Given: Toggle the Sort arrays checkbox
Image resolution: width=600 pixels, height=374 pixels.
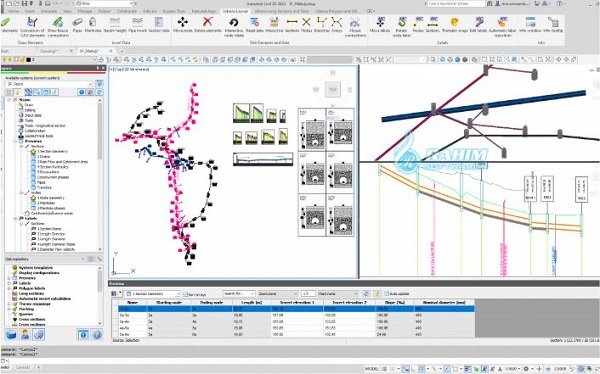Looking at the screenshot, I should tap(185, 294).
